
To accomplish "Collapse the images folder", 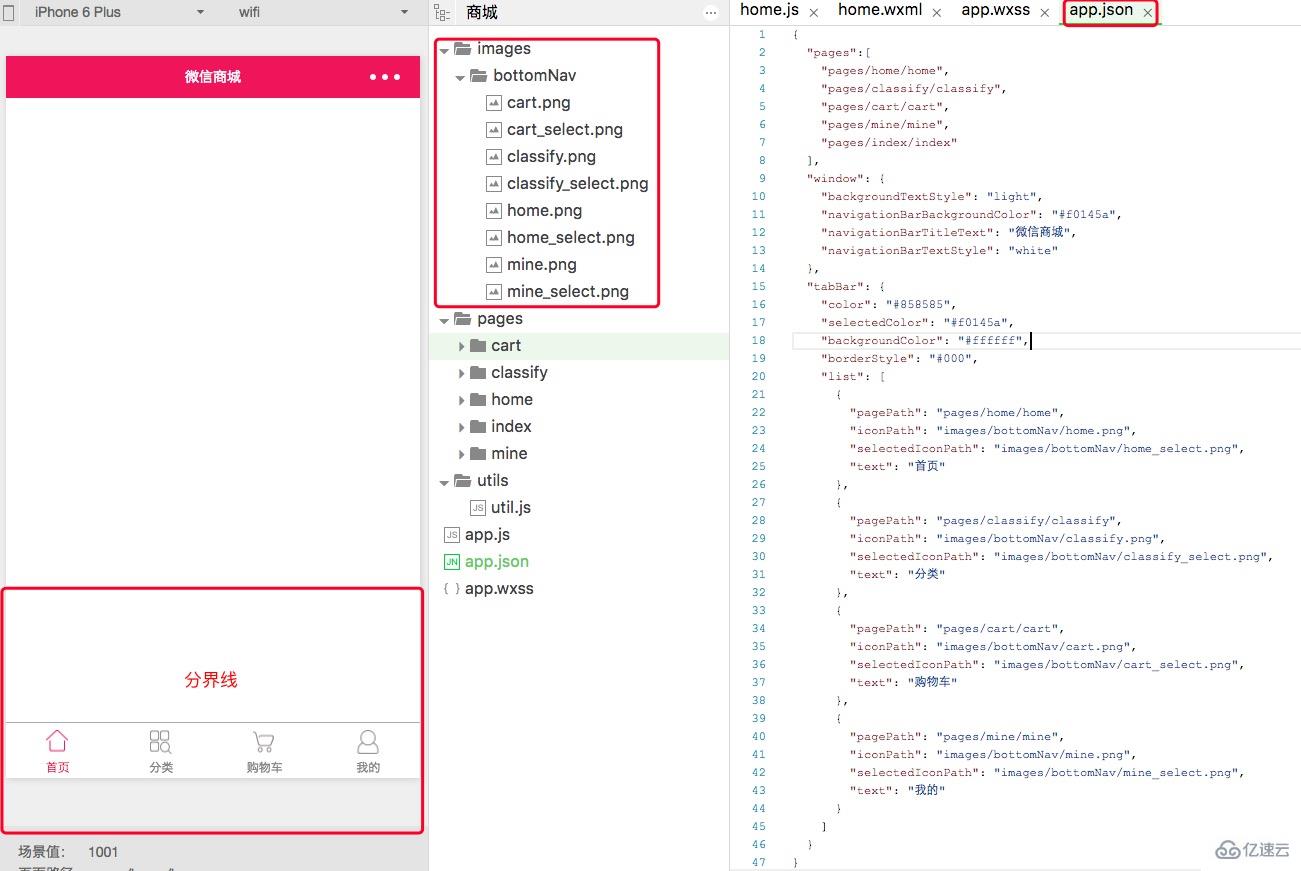I will coord(444,49).
